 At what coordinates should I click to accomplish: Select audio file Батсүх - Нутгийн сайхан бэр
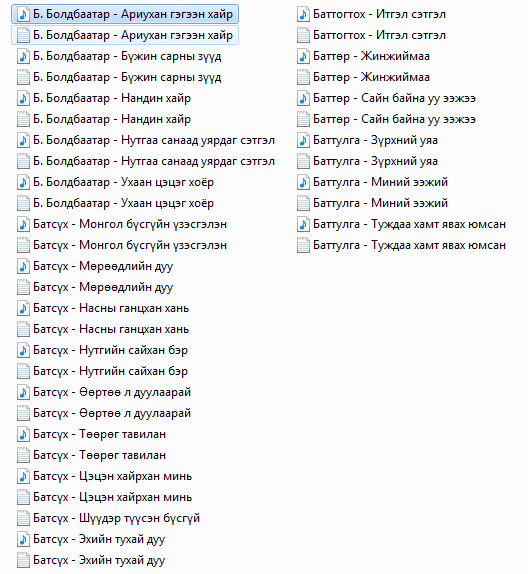(x=103, y=350)
